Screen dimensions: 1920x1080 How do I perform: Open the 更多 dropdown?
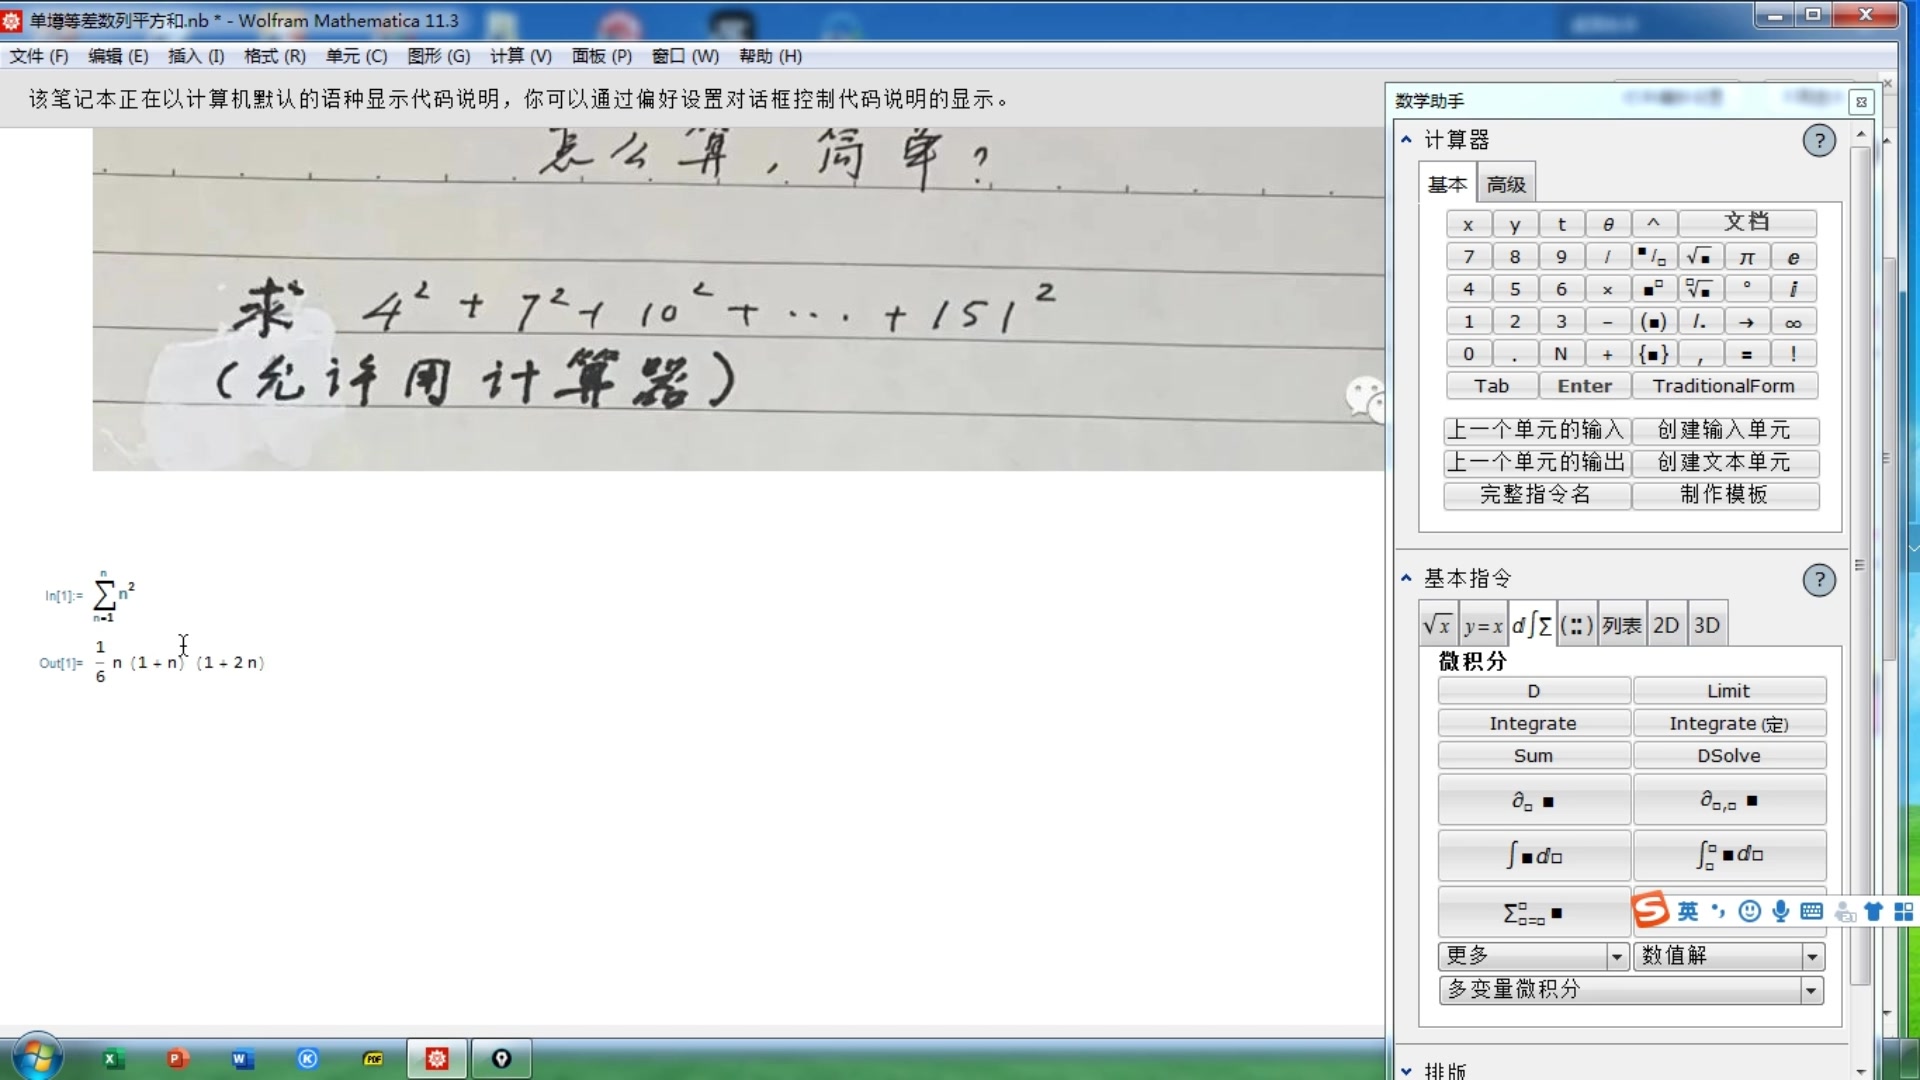1533,957
